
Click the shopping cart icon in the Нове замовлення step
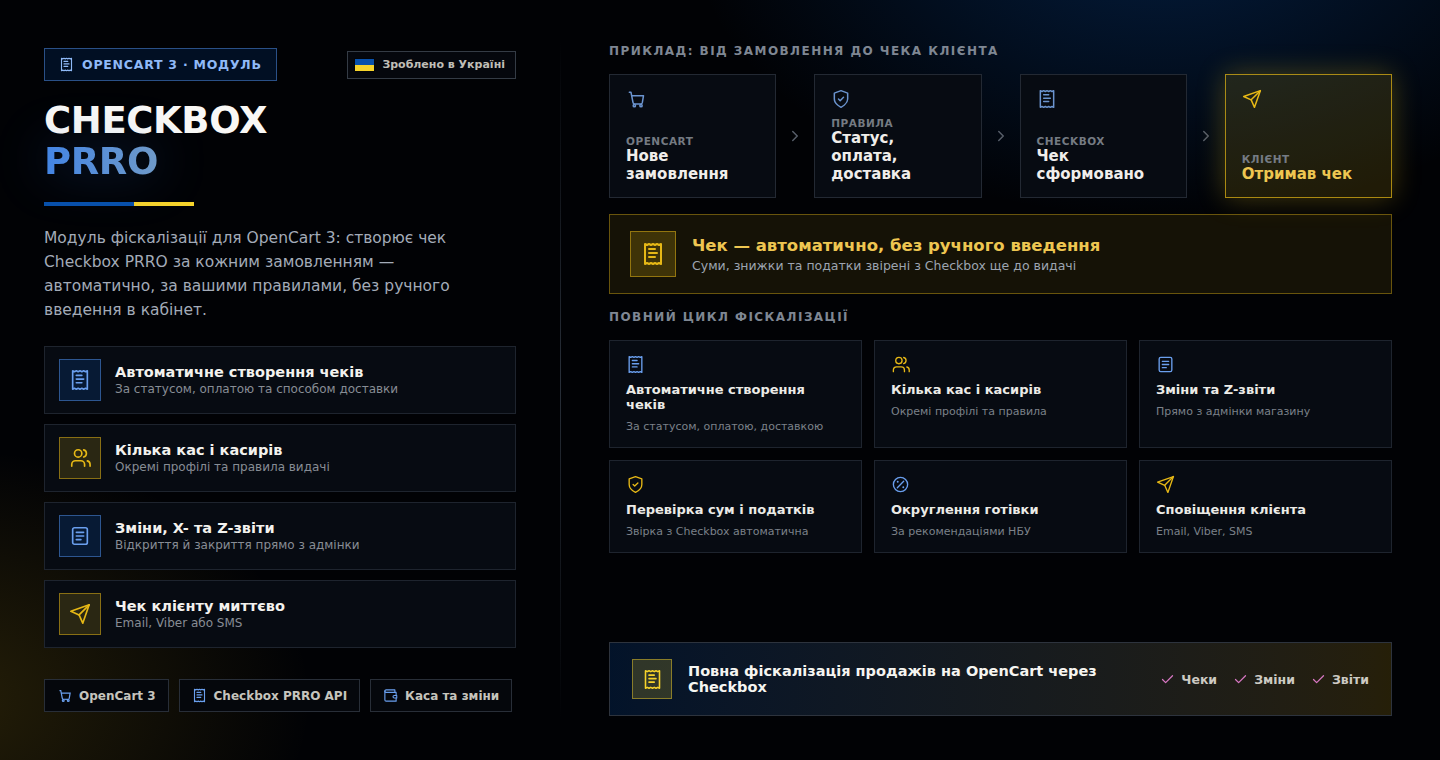[636, 99]
